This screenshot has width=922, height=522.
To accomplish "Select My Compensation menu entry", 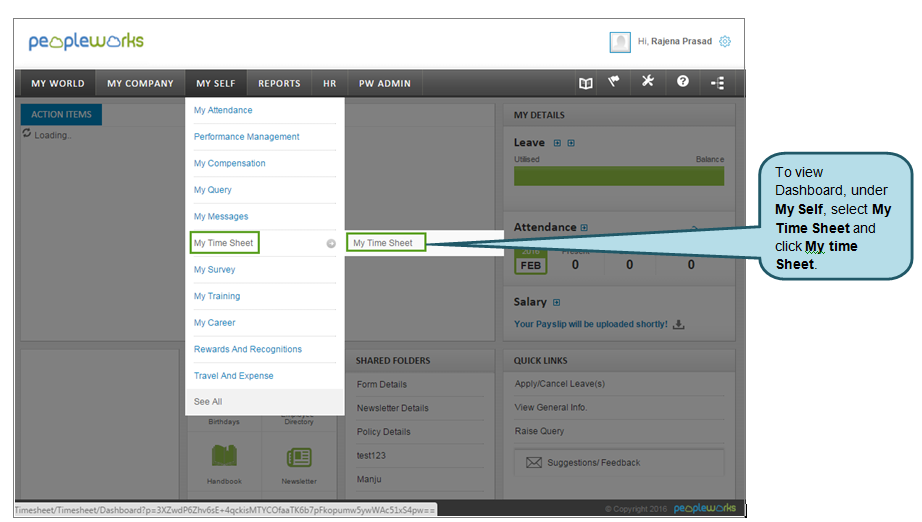I will (229, 163).
